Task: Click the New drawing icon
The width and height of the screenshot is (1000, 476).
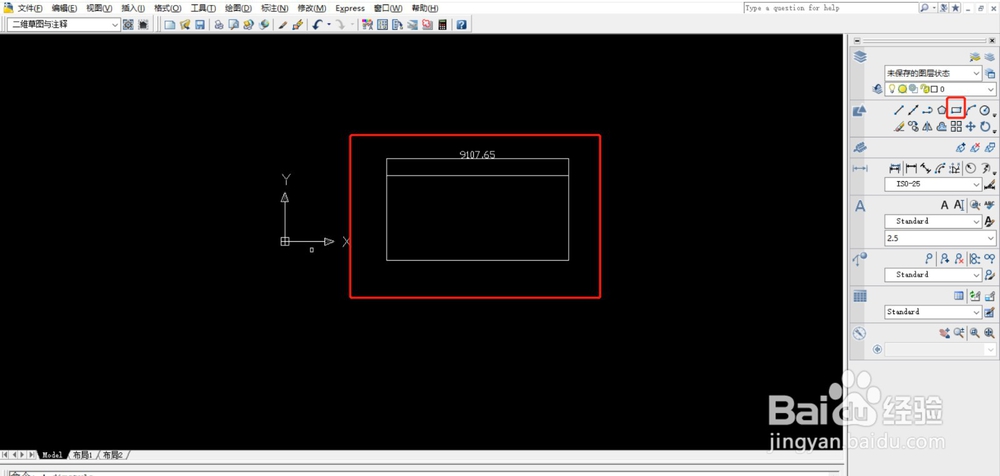Action: [x=170, y=25]
